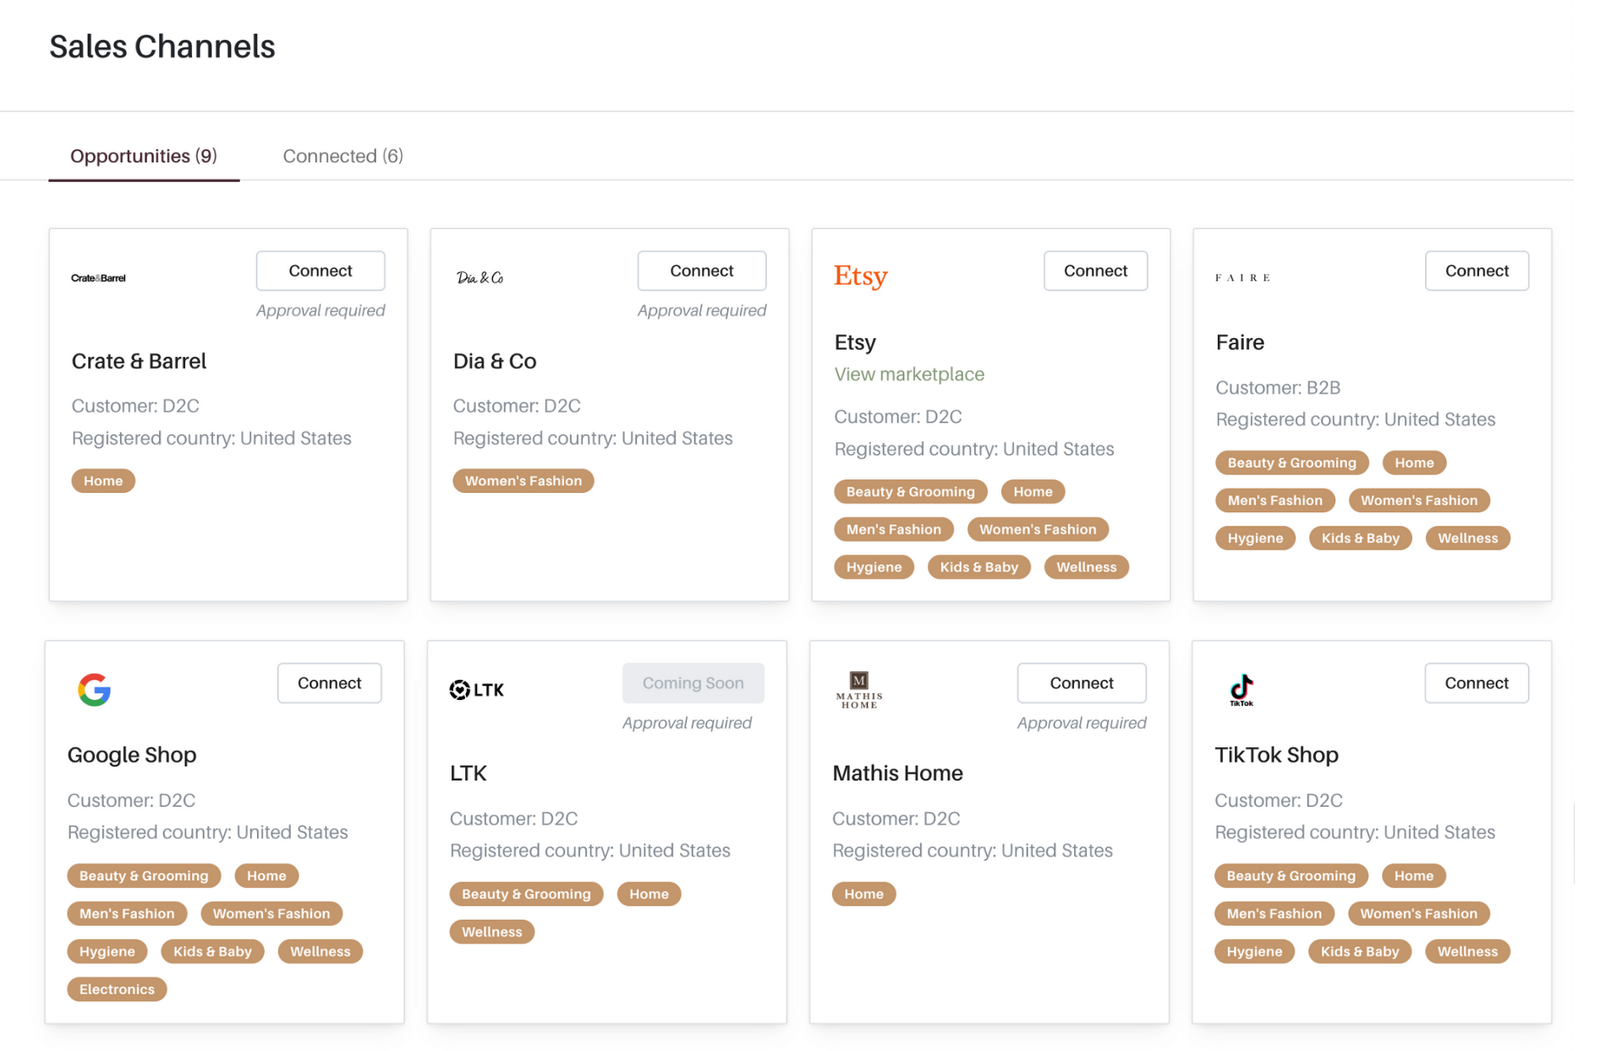
Task: Click Women's Fashion tag on Dia & Co
Action: pos(522,481)
